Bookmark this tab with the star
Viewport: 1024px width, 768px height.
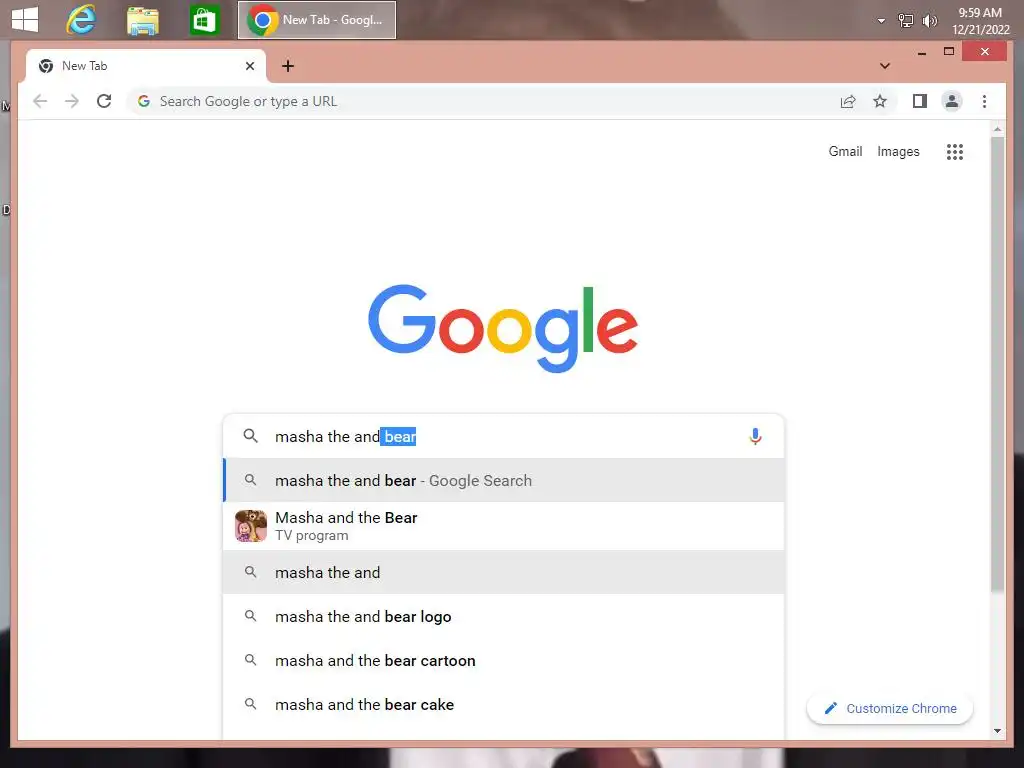880,101
